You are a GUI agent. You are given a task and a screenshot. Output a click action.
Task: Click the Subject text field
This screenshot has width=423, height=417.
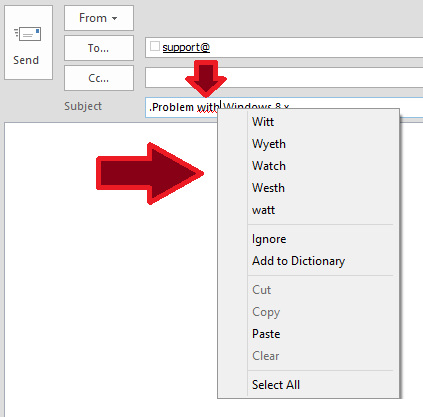[284, 107]
